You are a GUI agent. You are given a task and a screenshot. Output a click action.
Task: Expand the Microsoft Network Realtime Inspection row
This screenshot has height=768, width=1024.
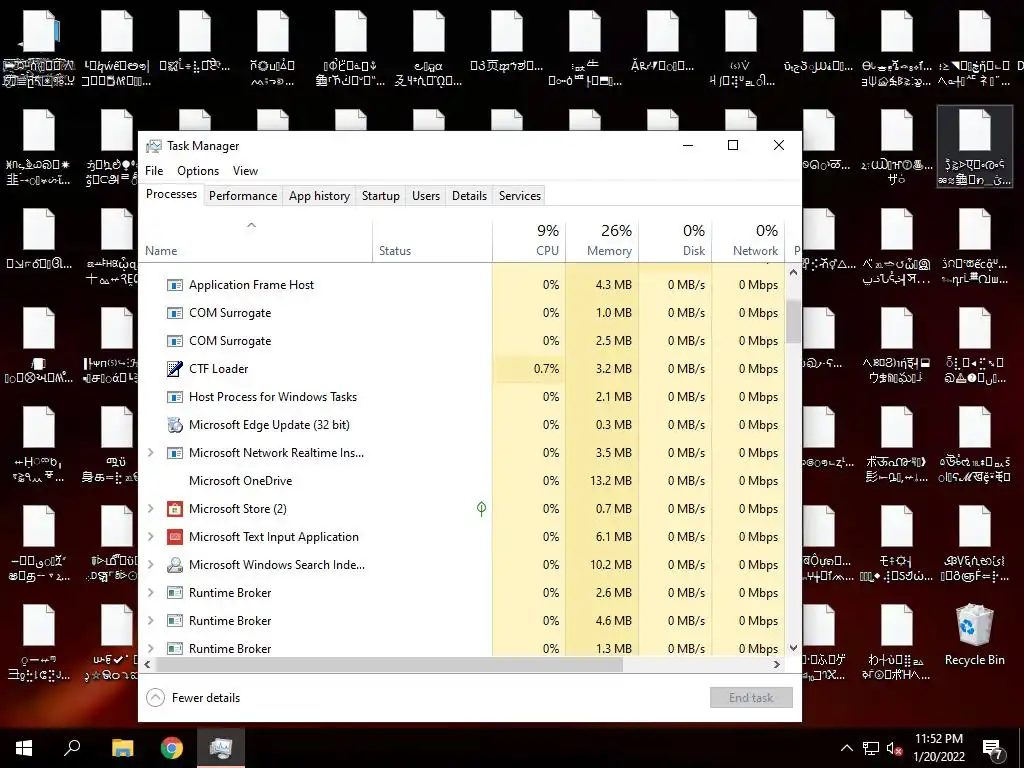pos(151,453)
